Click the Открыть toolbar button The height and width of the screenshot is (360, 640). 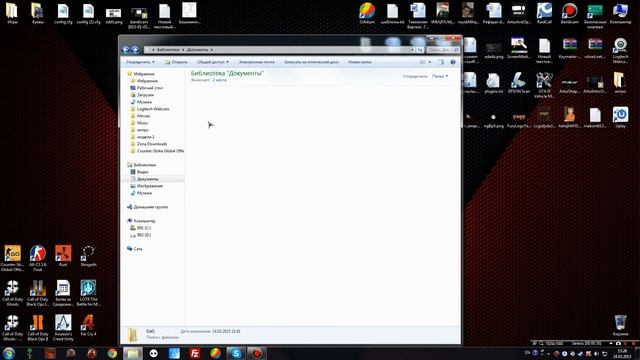click(176, 62)
